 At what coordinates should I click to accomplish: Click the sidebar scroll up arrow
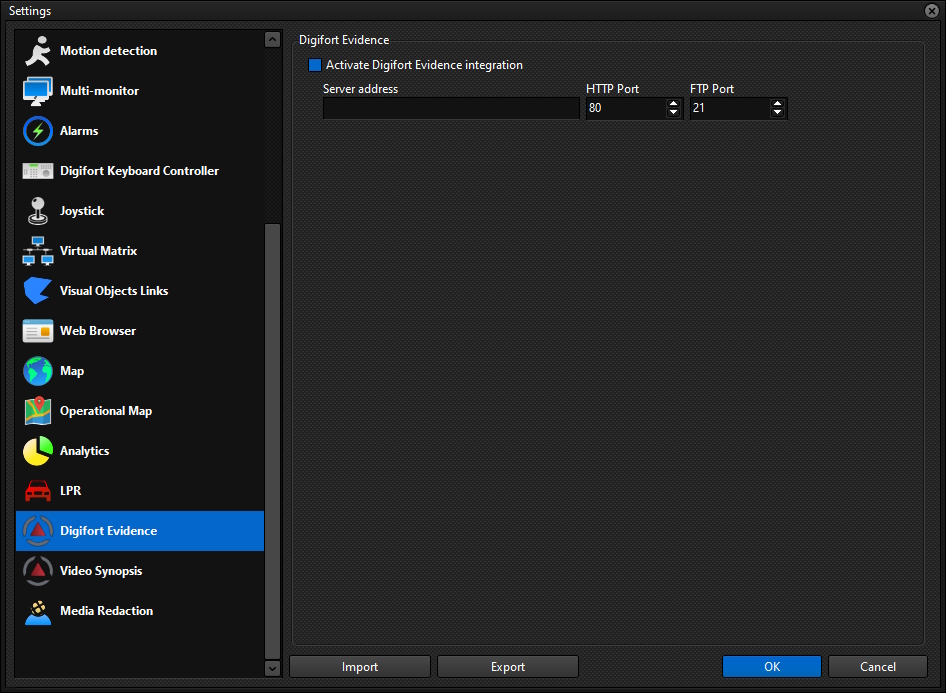click(273, 40)
